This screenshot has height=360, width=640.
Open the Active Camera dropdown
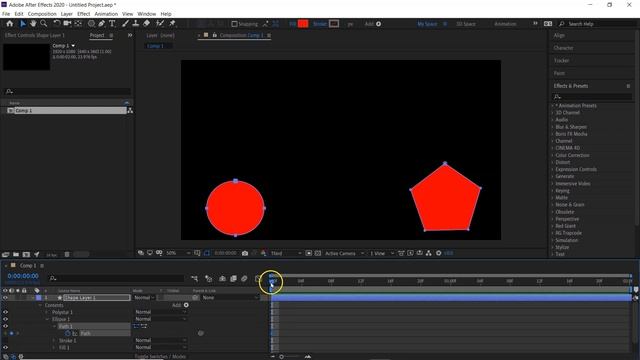344,253
